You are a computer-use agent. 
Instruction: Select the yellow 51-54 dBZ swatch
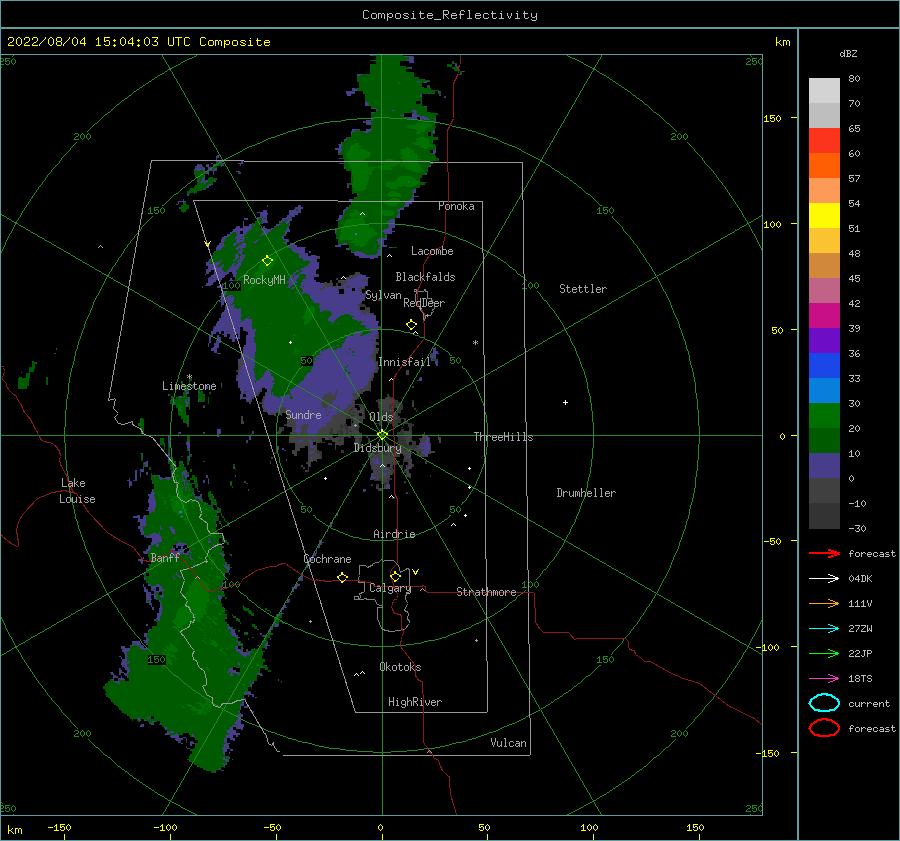(824, 216)
